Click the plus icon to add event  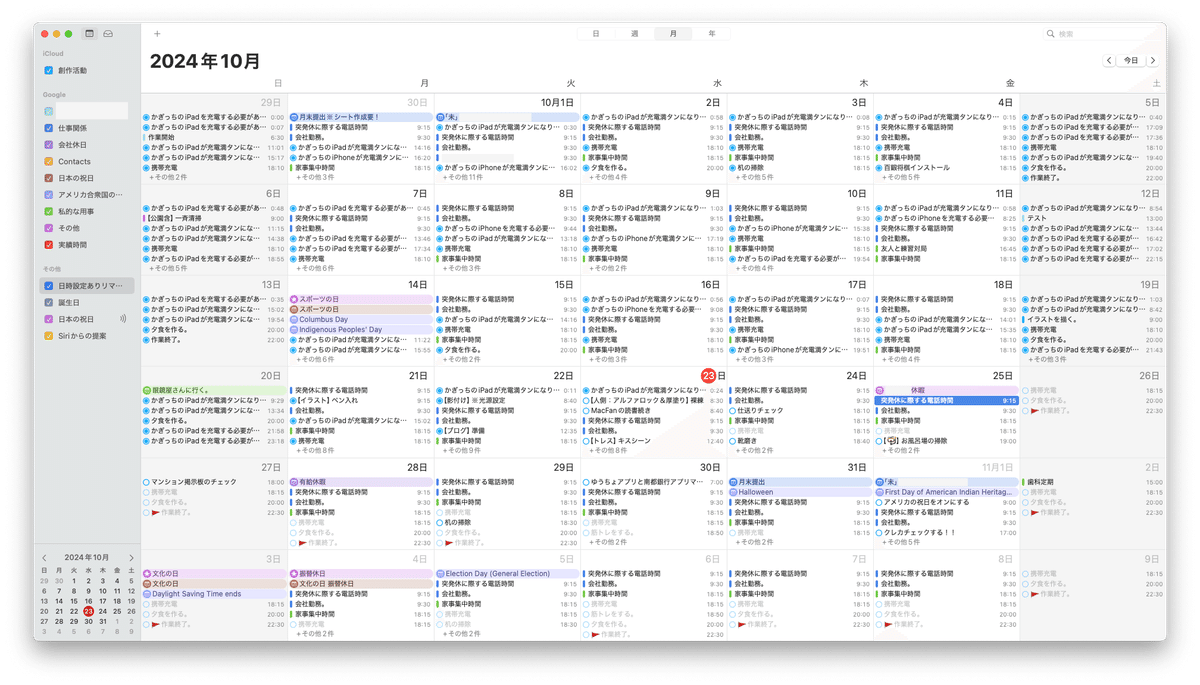coord(157,34)
